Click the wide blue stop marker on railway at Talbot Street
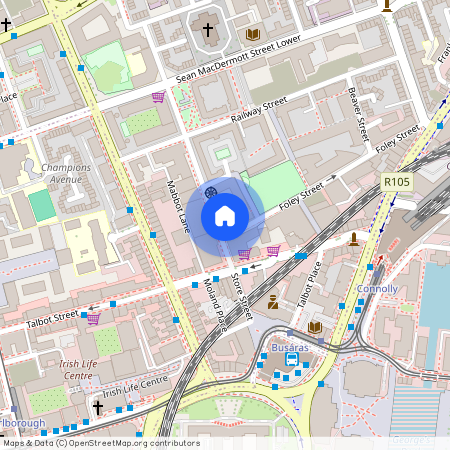The width and height of the screenshot is (450, 450). tap(301, 256)
